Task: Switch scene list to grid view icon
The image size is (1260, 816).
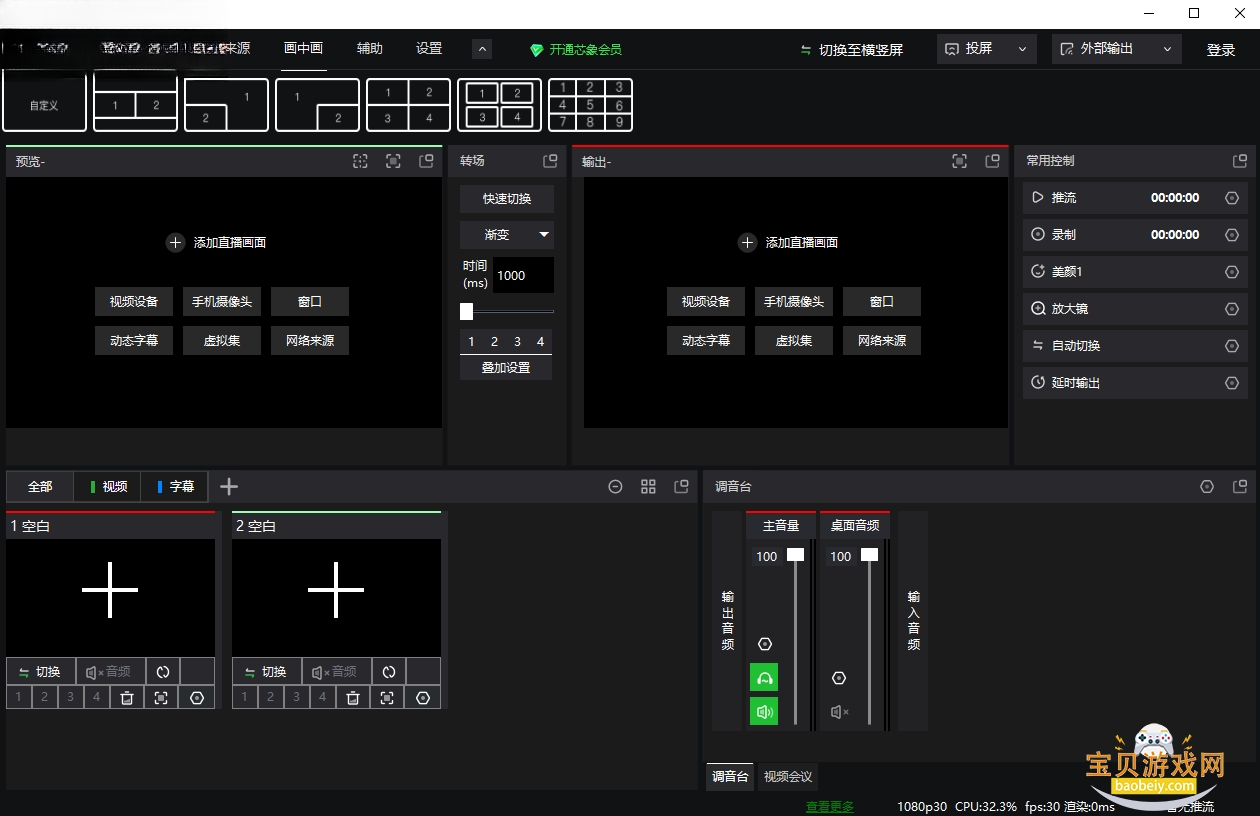Action: pyautogui.click(x=648, y=486)
